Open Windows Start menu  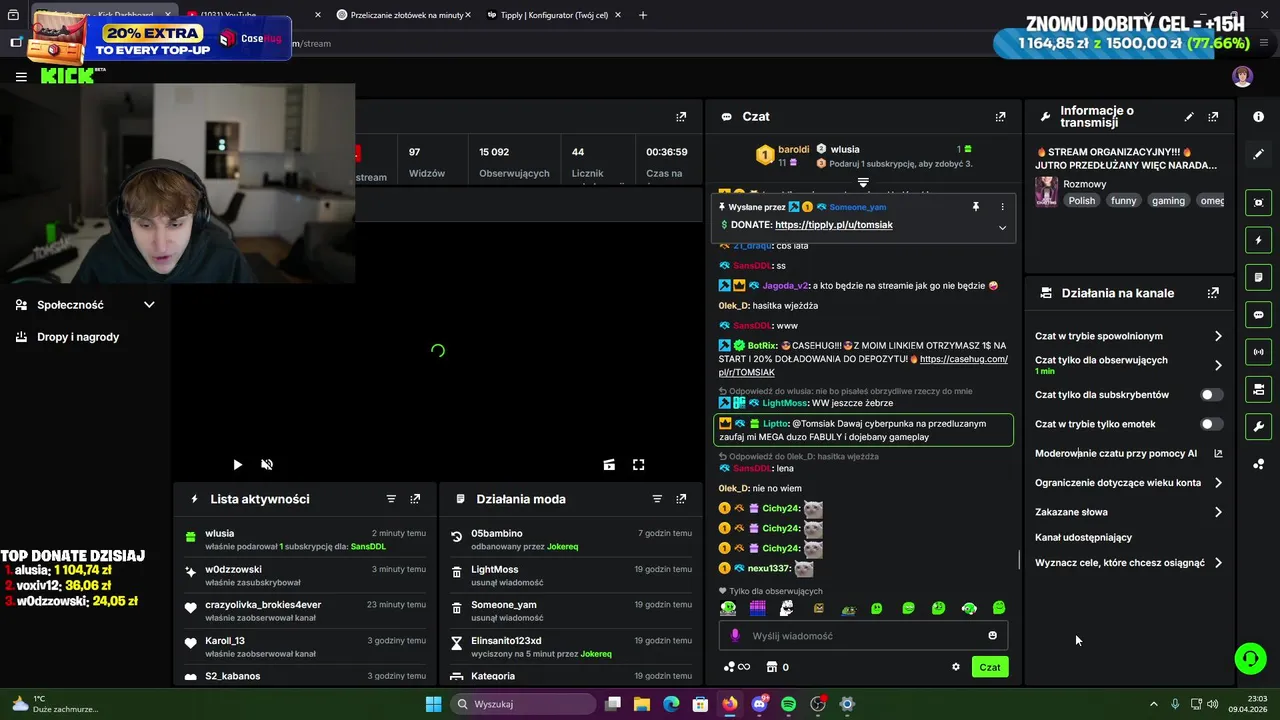(x=433, y=704)
